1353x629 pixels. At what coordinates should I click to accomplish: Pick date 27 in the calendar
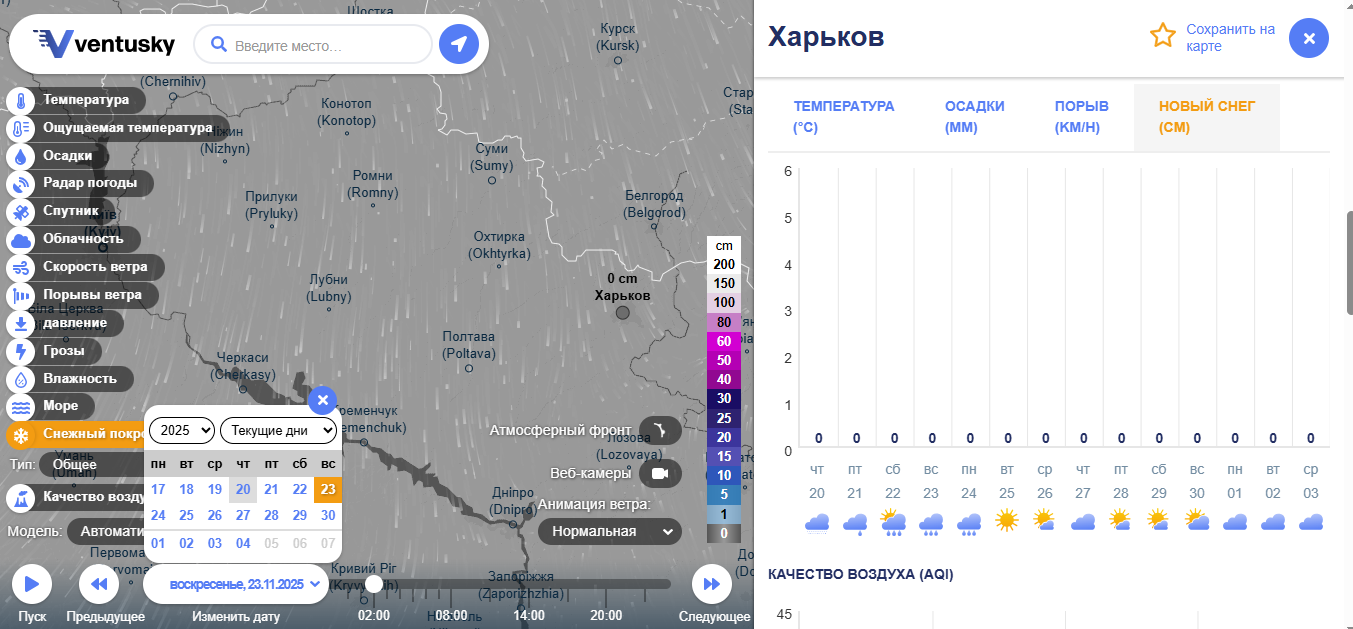point(243,515)
